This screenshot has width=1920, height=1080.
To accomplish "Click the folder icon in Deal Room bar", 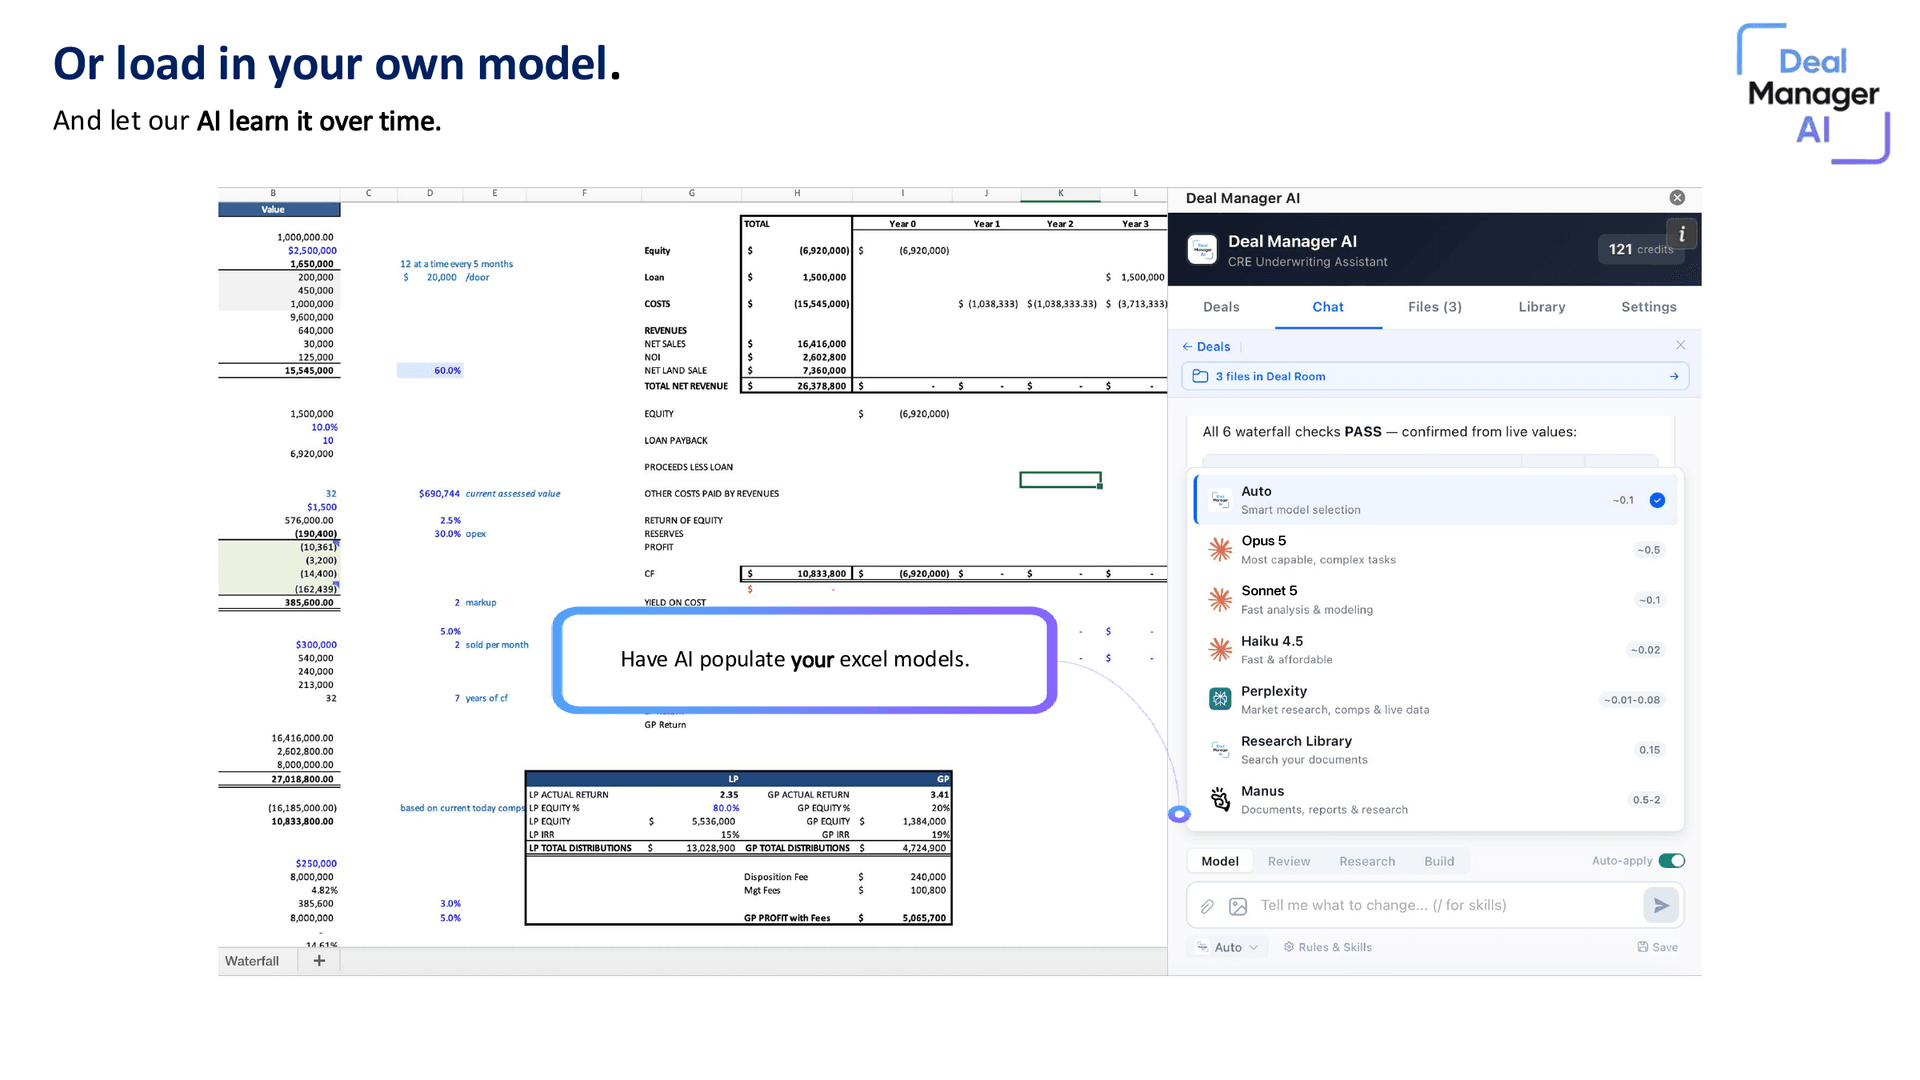I will point(1200,376).
